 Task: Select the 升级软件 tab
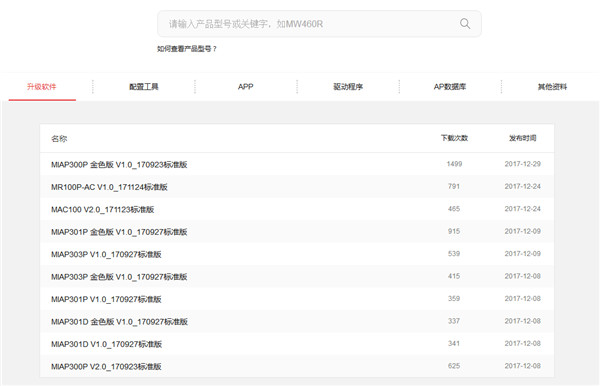[42, 87]
